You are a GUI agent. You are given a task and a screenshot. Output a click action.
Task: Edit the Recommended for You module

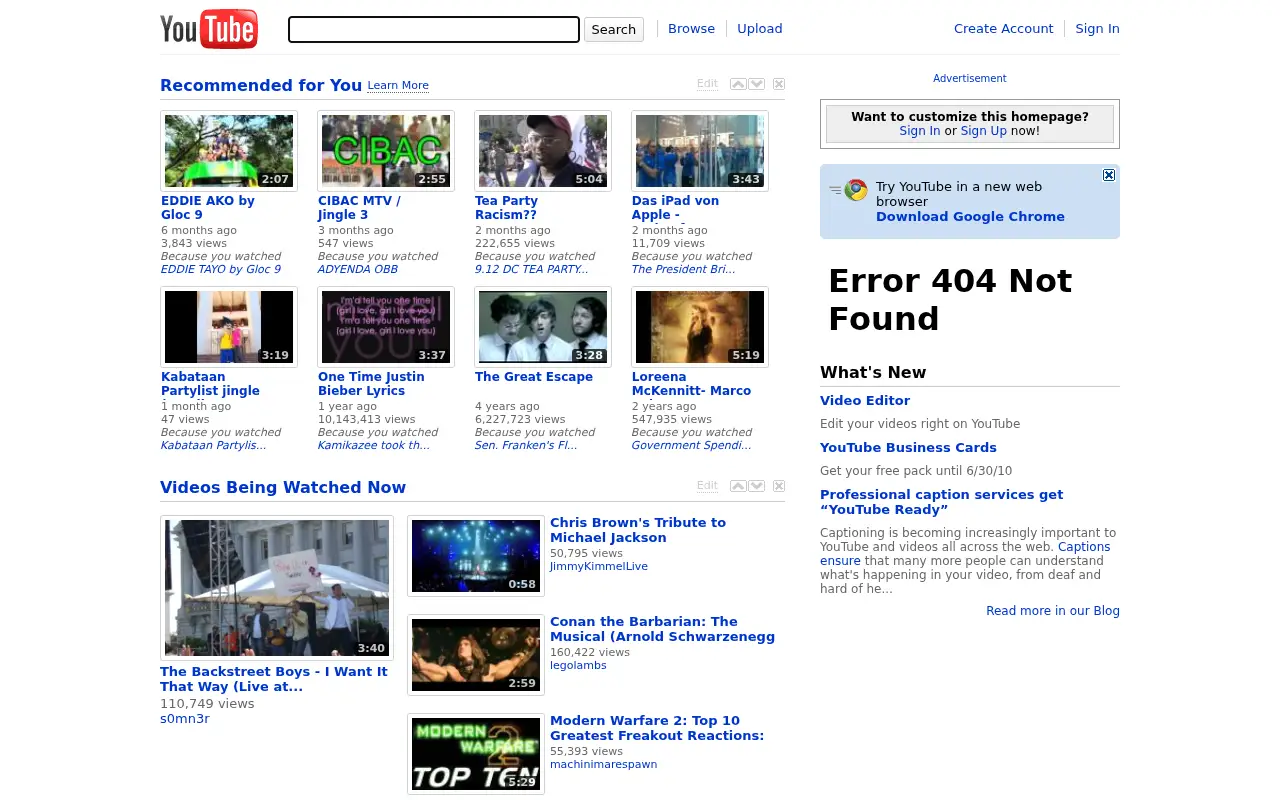tap(707, 84)
